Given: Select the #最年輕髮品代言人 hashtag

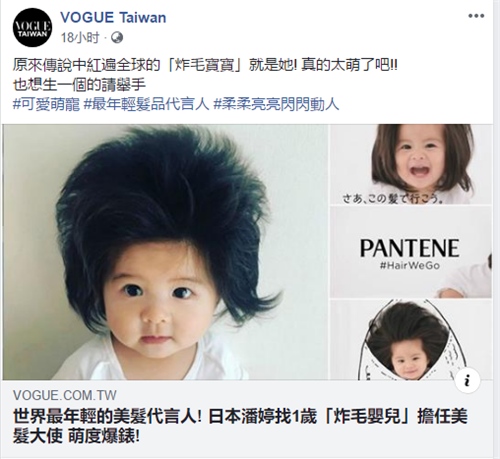Looking at the screenshot, I should point(146,105).
